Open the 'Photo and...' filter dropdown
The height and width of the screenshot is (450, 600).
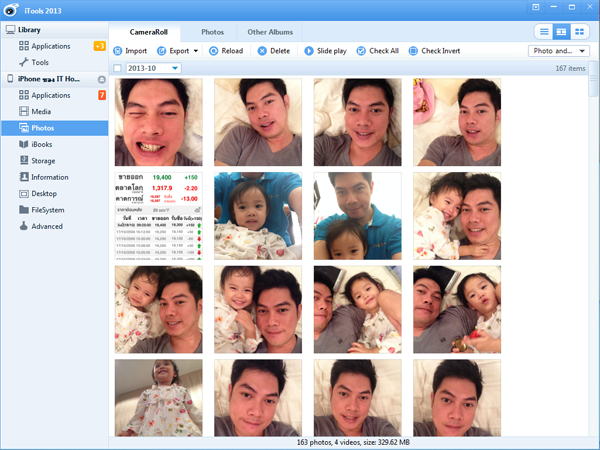point(558,50)
